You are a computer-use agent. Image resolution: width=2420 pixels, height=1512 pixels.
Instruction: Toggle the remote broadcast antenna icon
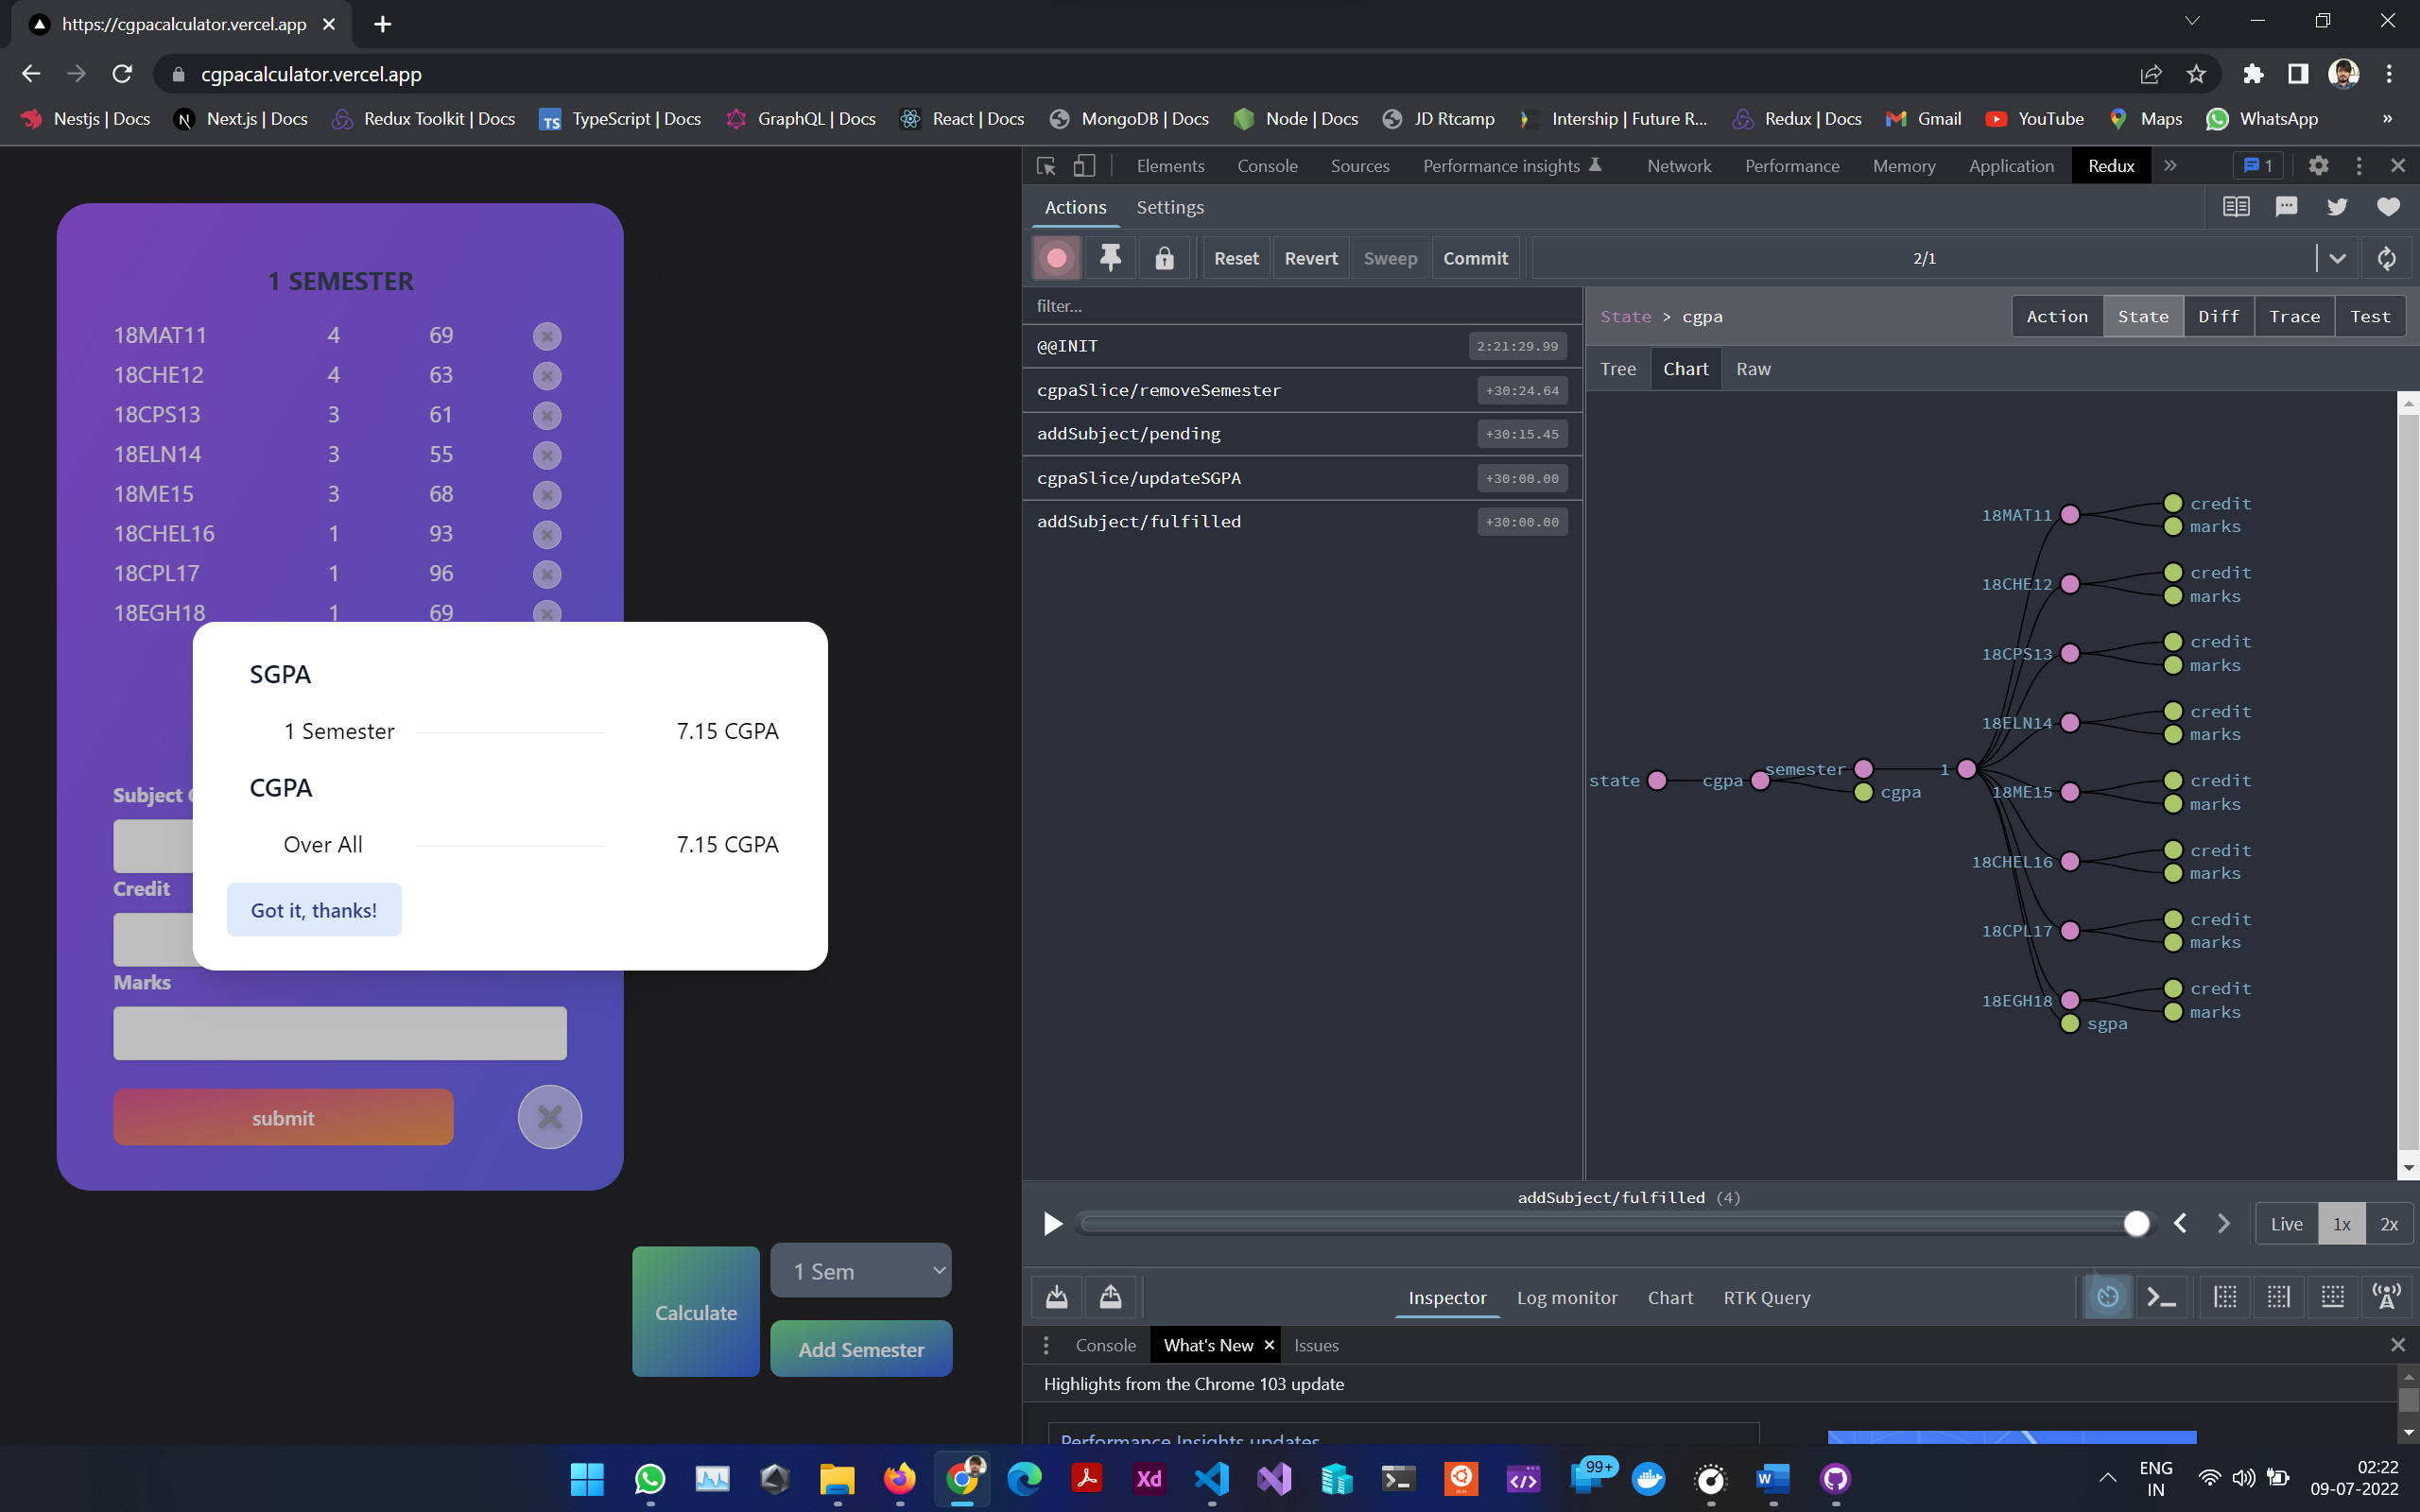2386,1297
